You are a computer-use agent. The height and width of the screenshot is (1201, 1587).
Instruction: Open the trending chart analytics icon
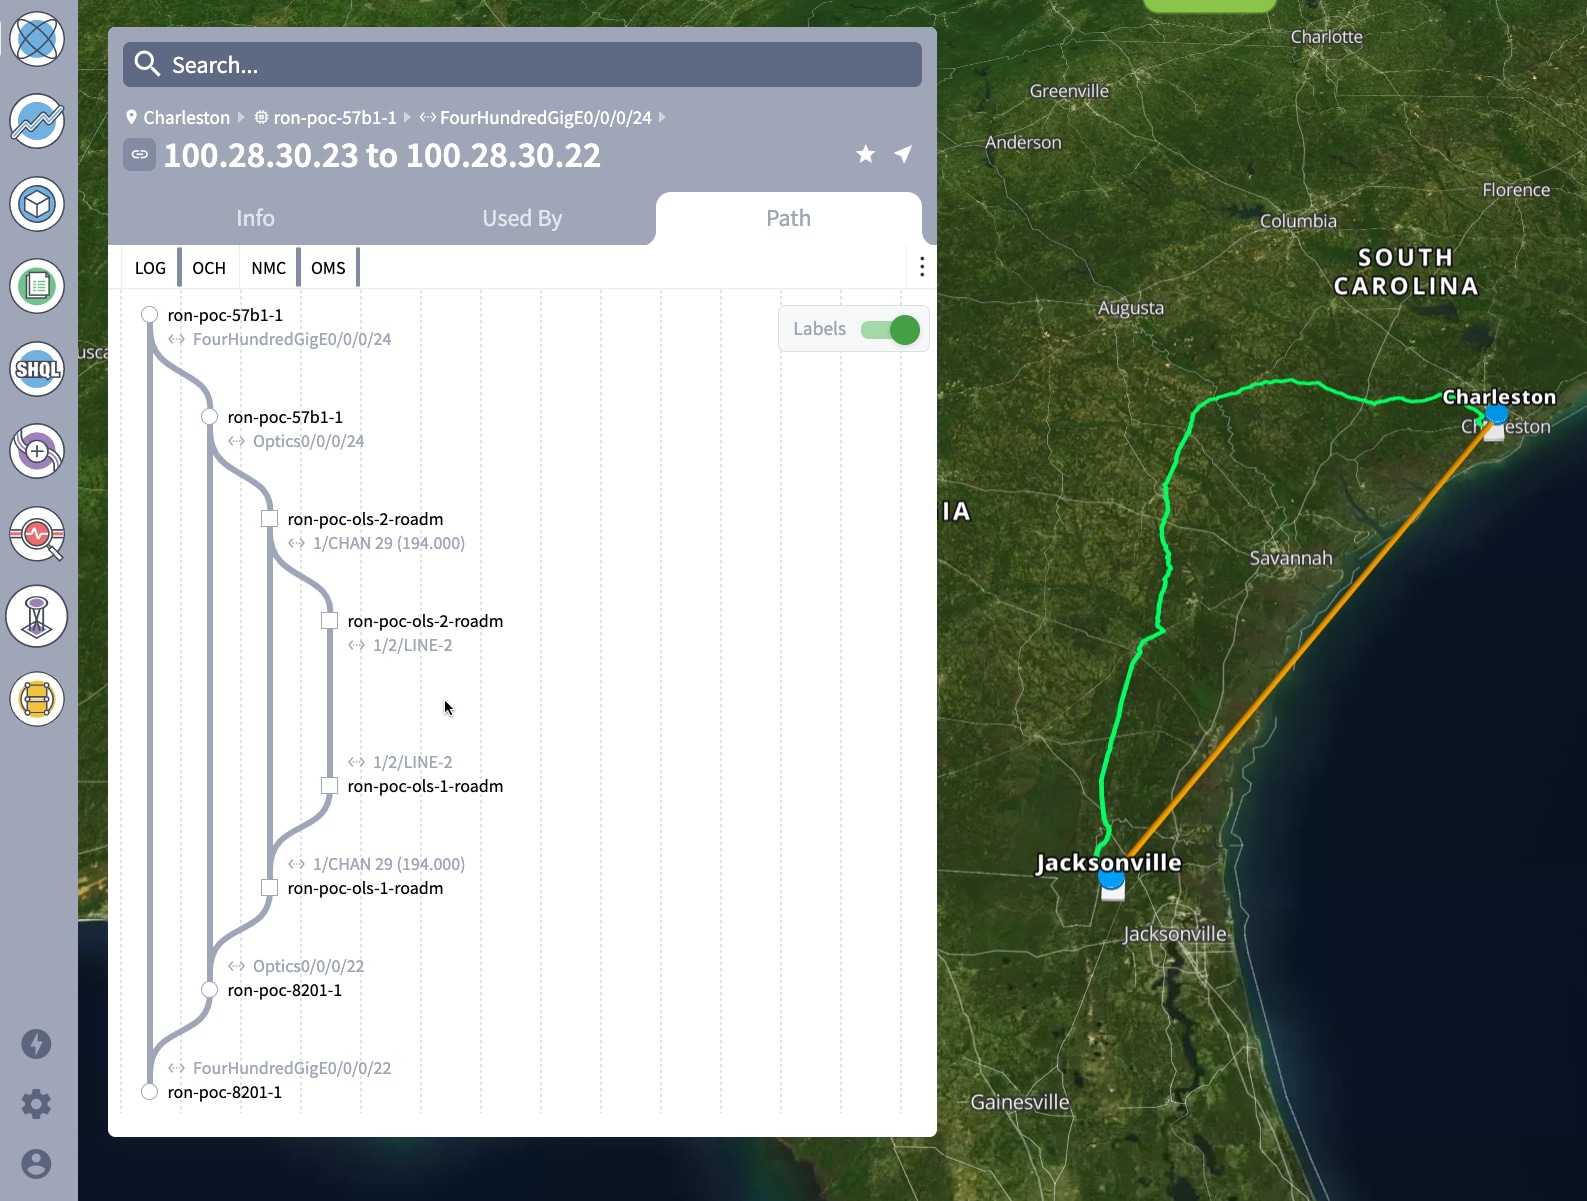(x=37, y=122)
